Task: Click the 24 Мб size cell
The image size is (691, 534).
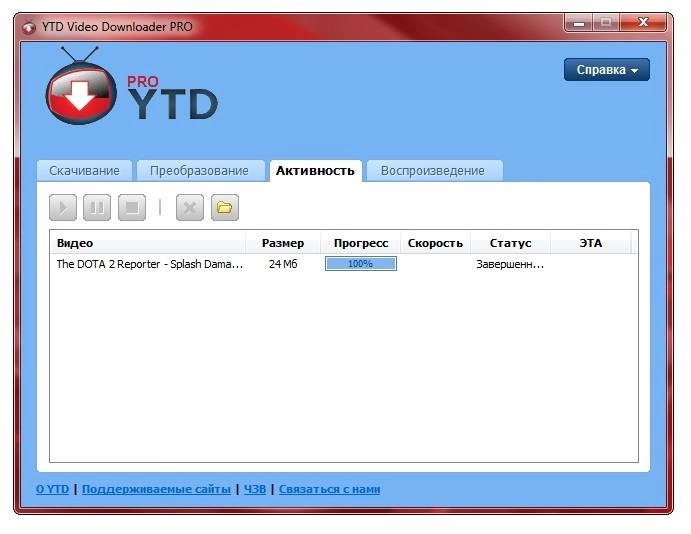Action: pos(283,264)
